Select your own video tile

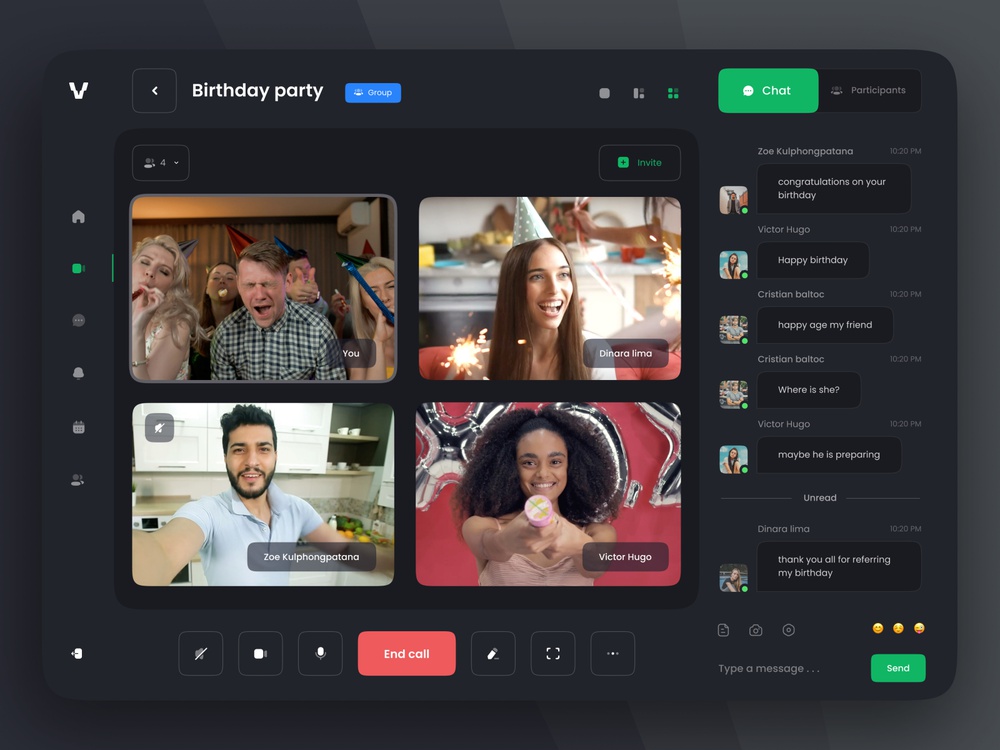coord(263,288)
